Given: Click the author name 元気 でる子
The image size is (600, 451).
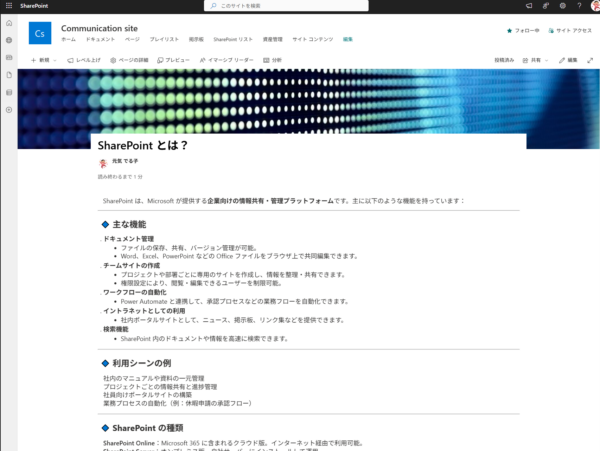Looking at the screenshot, I should tap(125, 161).
